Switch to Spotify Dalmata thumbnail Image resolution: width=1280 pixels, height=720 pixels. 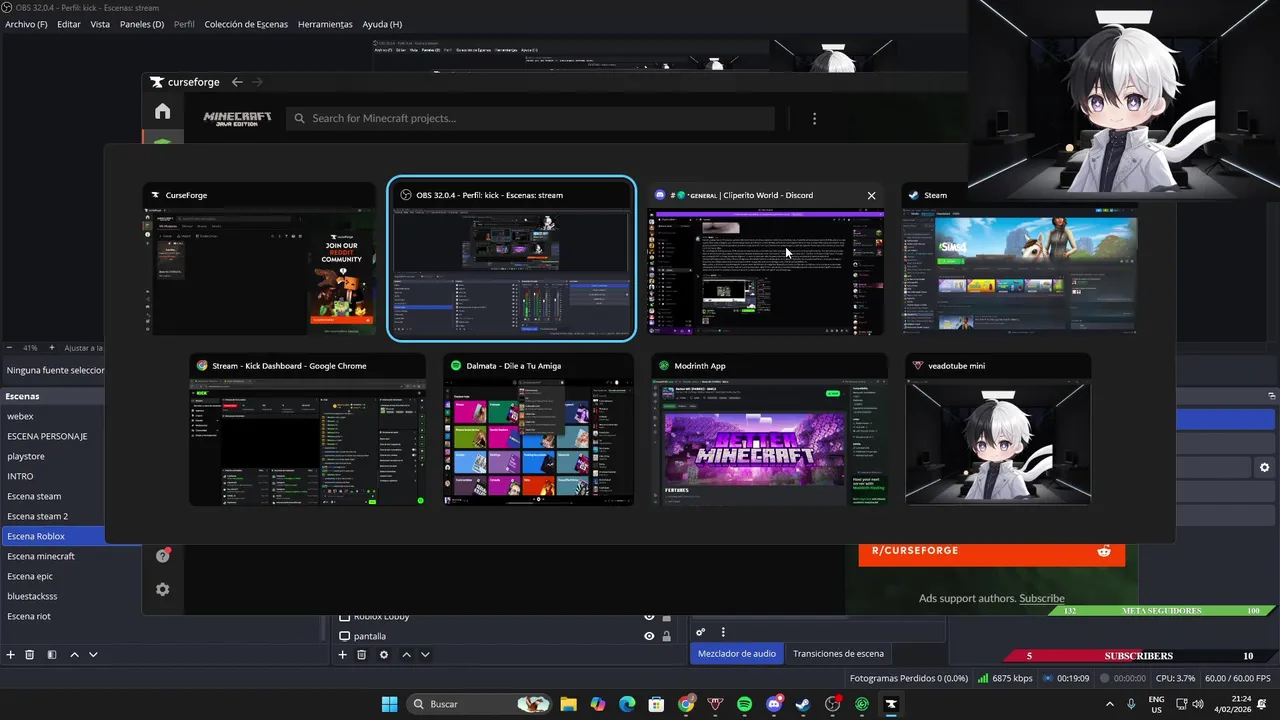pos(538,430)
